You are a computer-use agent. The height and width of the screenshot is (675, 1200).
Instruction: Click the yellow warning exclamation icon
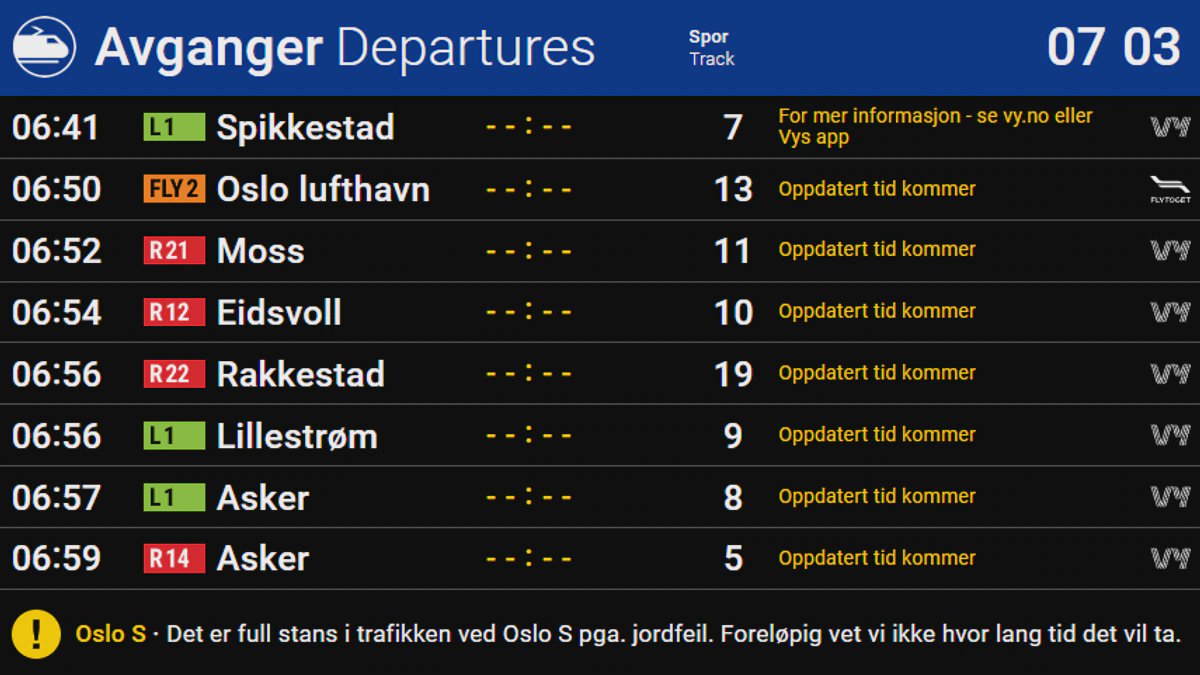coord(37,634)
